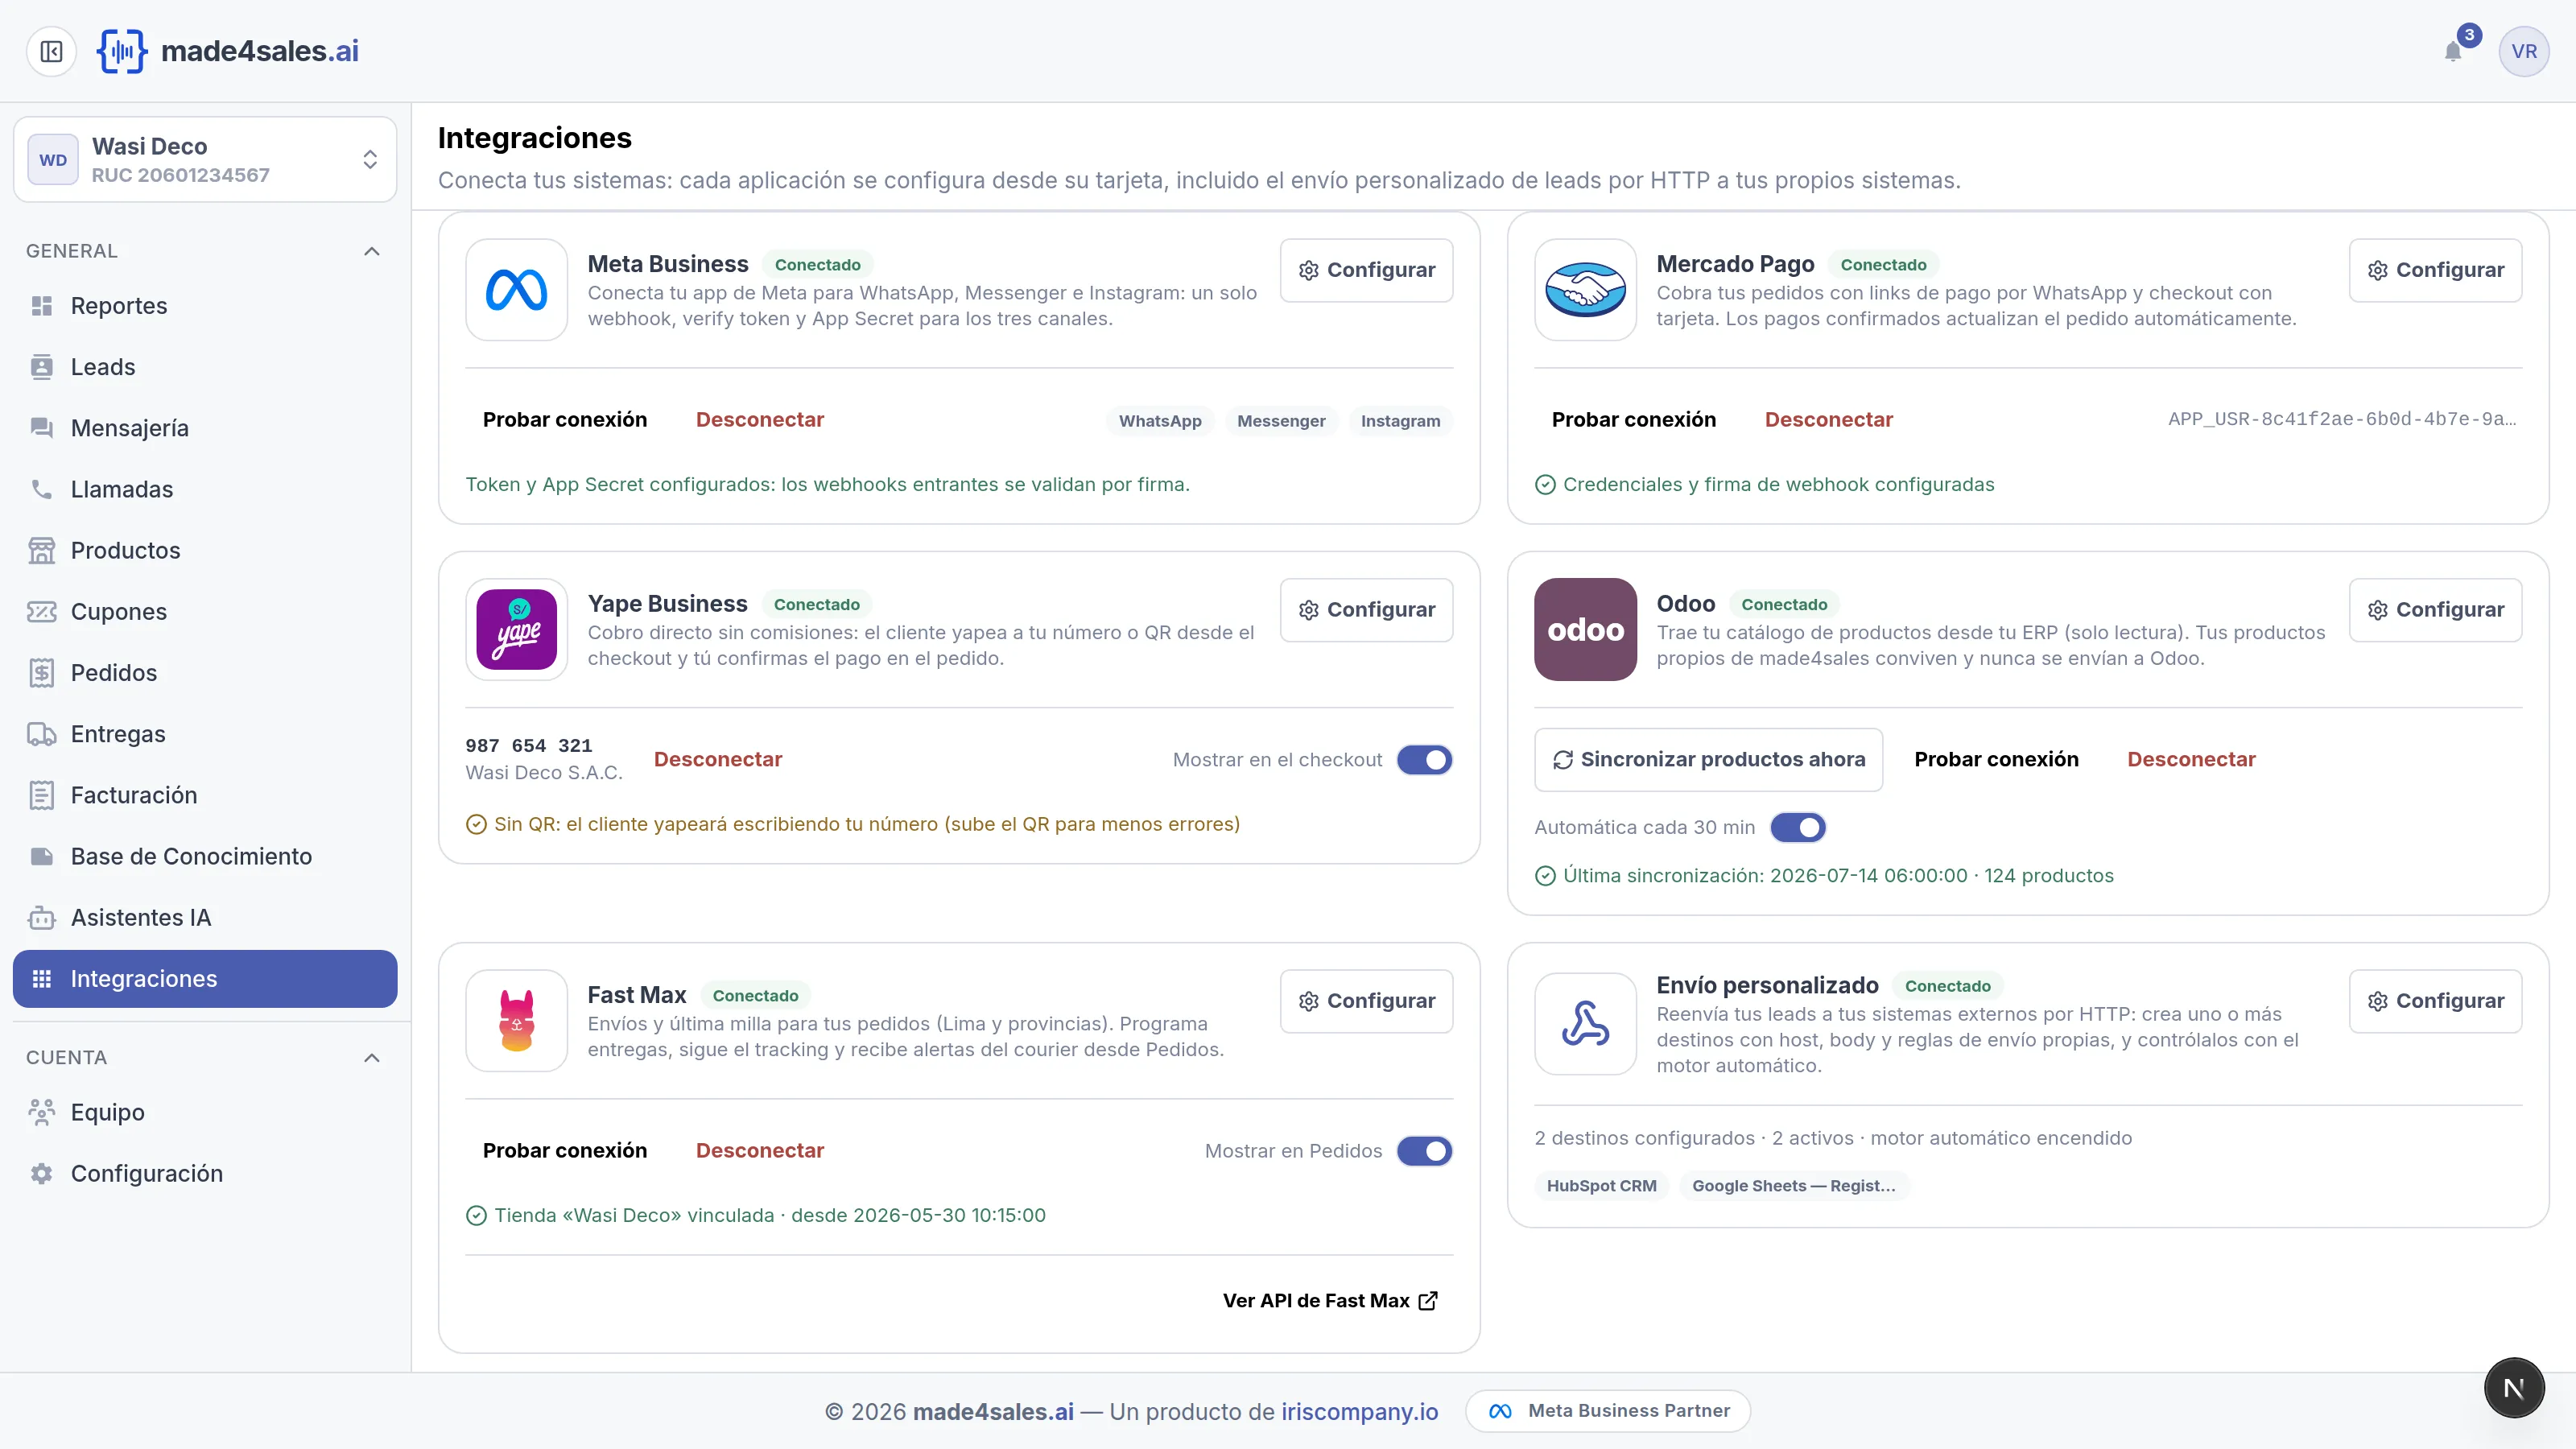Click the made4sales.ai waveform logo

point(122,51)
